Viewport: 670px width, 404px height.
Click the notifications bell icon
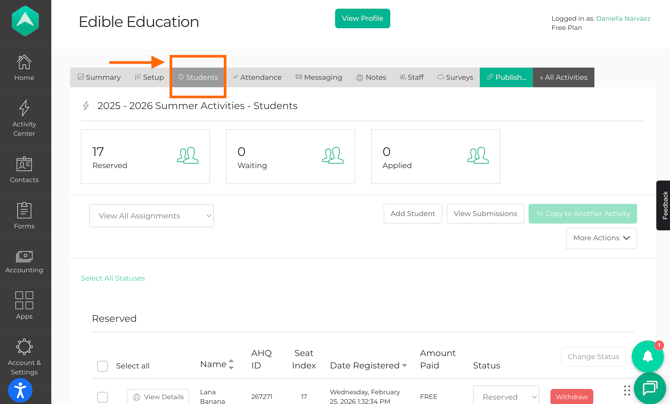tap(647, 356)
